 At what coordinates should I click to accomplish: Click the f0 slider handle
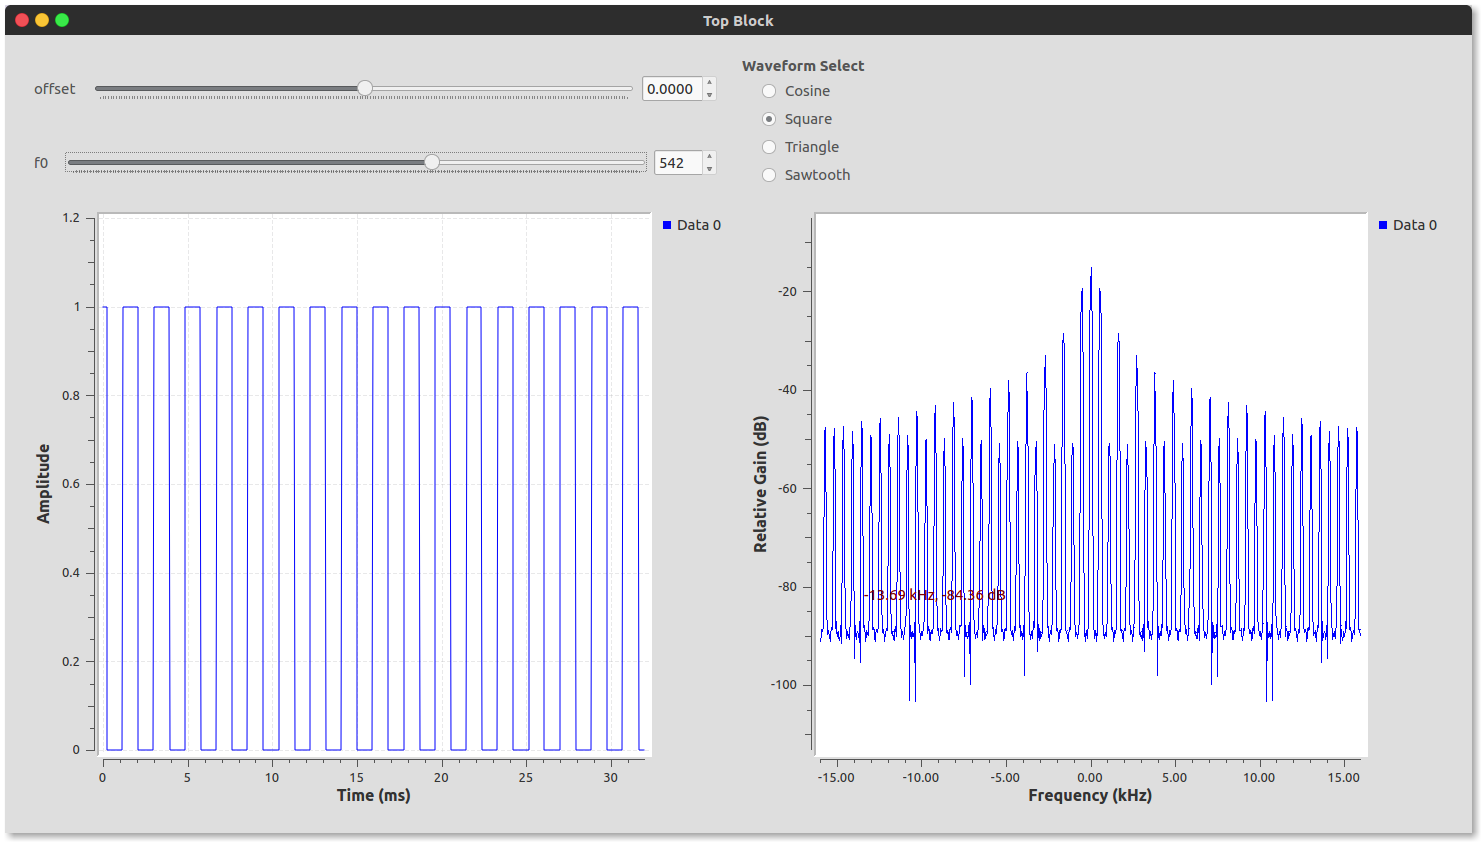pos(432,162)
